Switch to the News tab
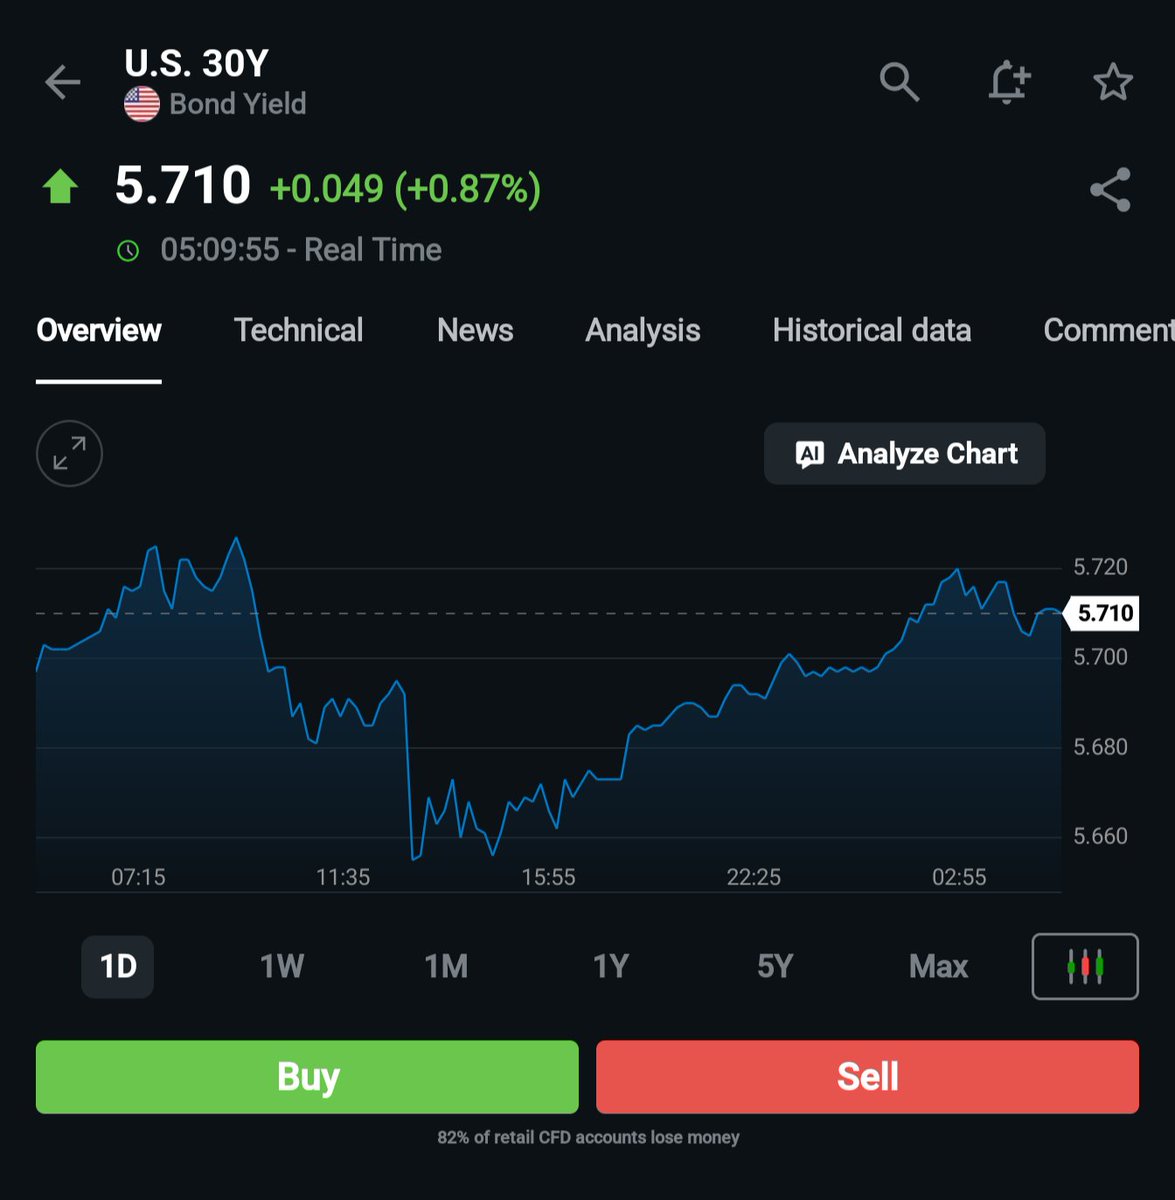This screenshot has height=1200, width=1175. tap(475, 331)
